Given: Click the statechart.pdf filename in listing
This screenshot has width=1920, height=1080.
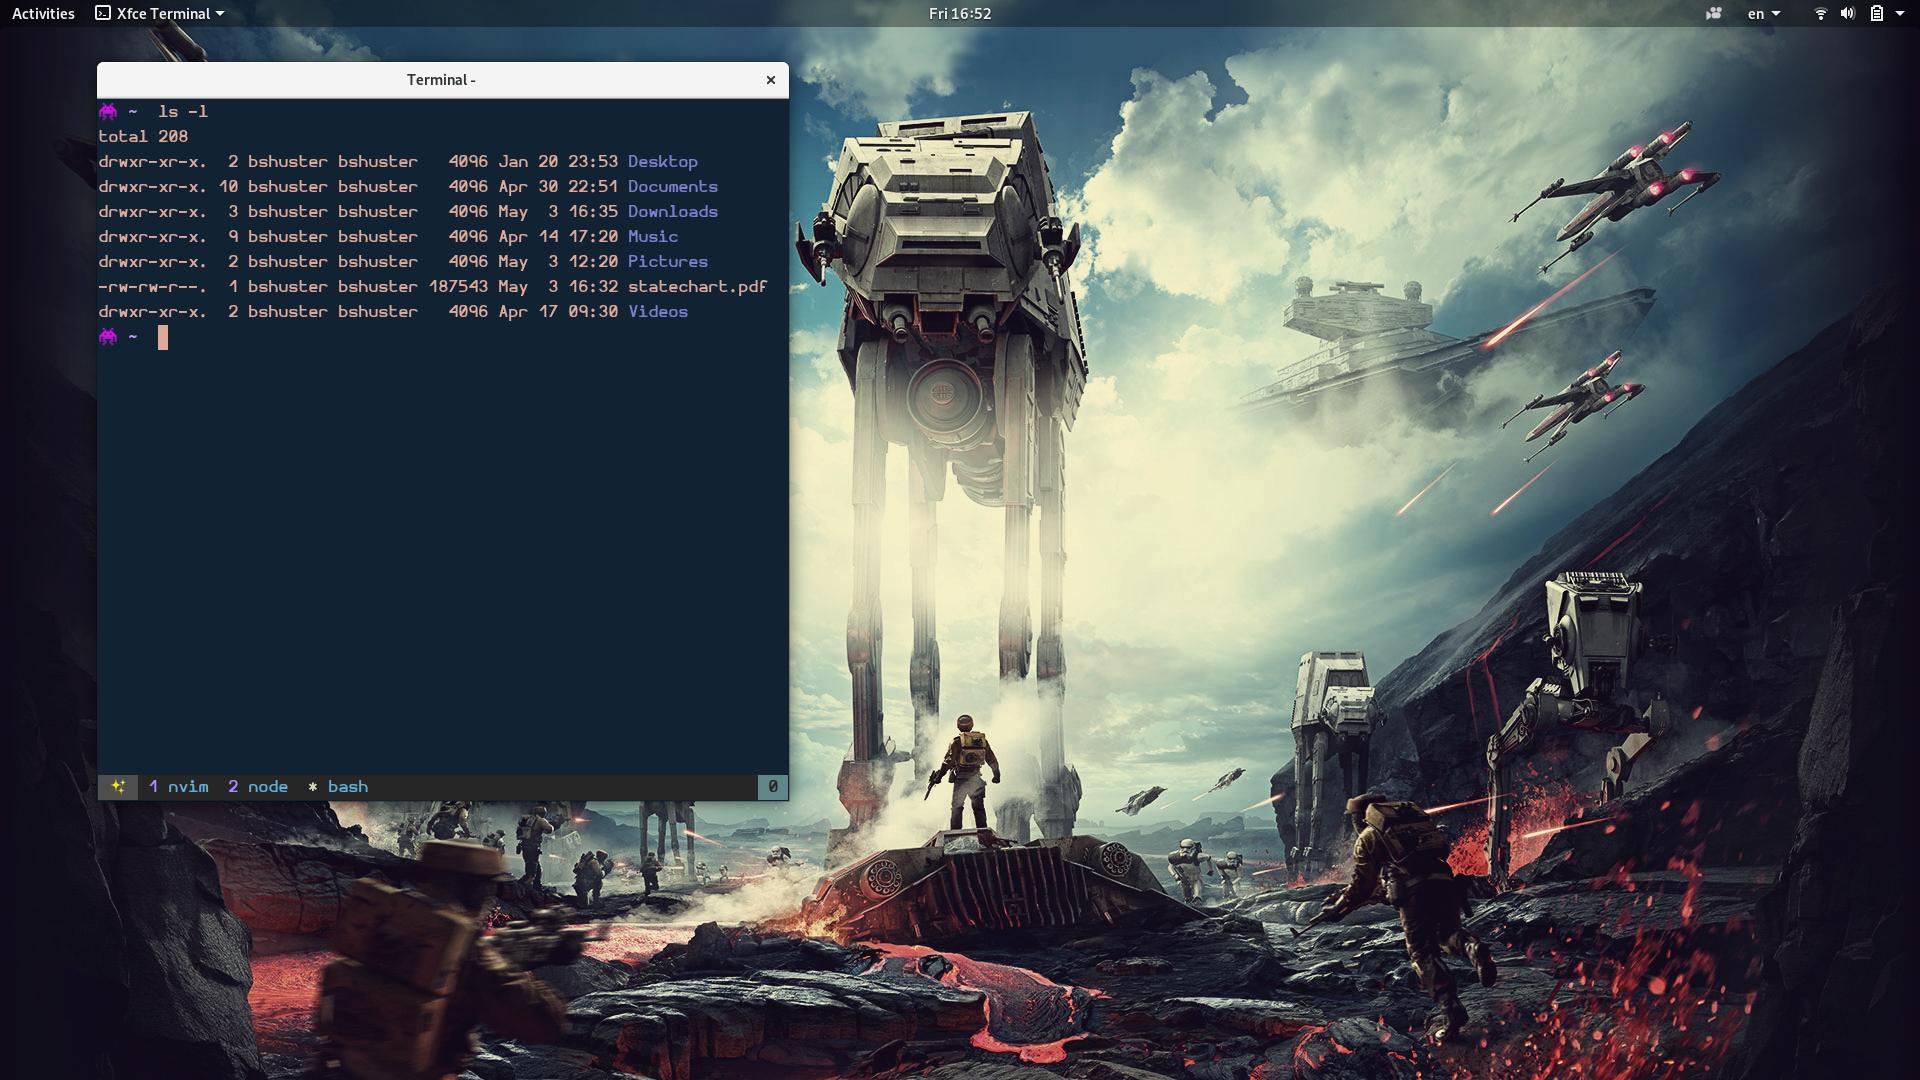Looking at the screenshot, I should tap(697, 287).
